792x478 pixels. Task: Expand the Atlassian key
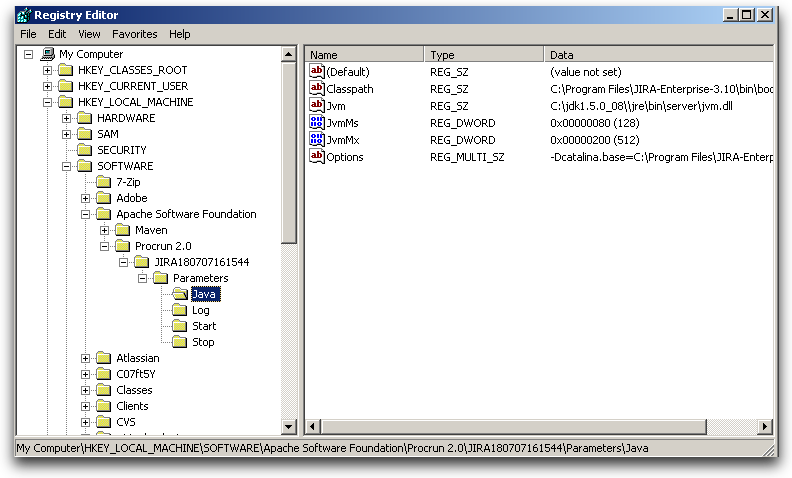86,358
